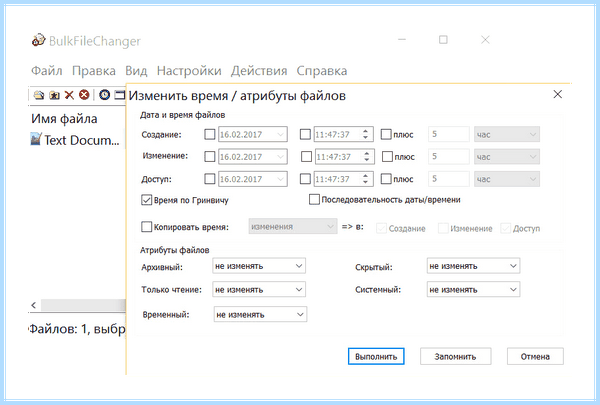This screenshot has height=405, width=600.
Task: Click the плюс amount field in Доступ row
Action: [x=449, y=179]
